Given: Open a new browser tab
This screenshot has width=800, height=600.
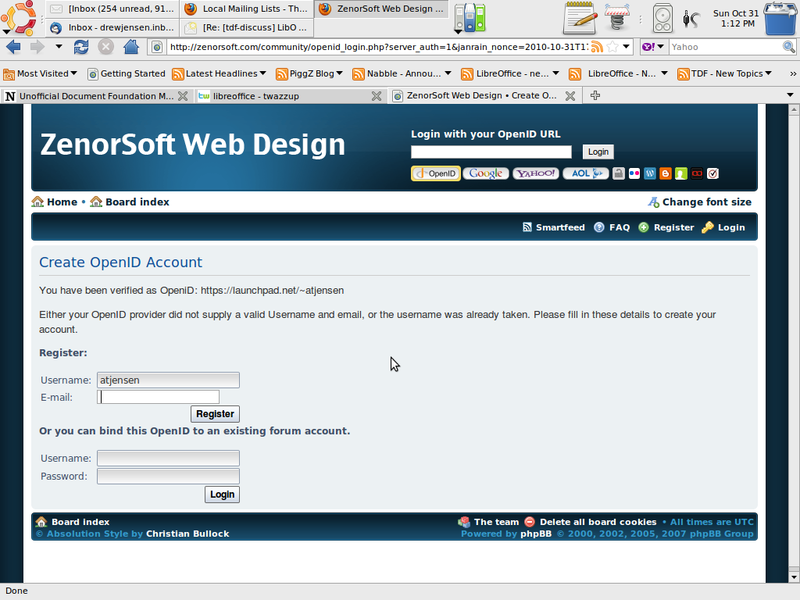Looking at the screenshot, I should pyautogui.click(x=595, y=95).
